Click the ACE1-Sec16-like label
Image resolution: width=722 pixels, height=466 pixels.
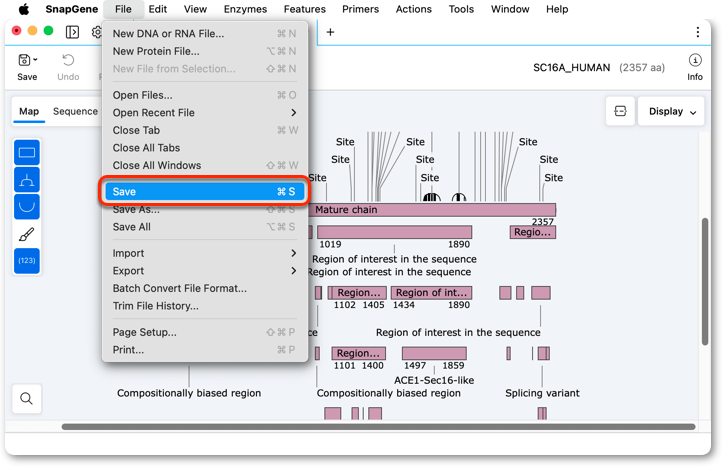(x=434, y=380)
